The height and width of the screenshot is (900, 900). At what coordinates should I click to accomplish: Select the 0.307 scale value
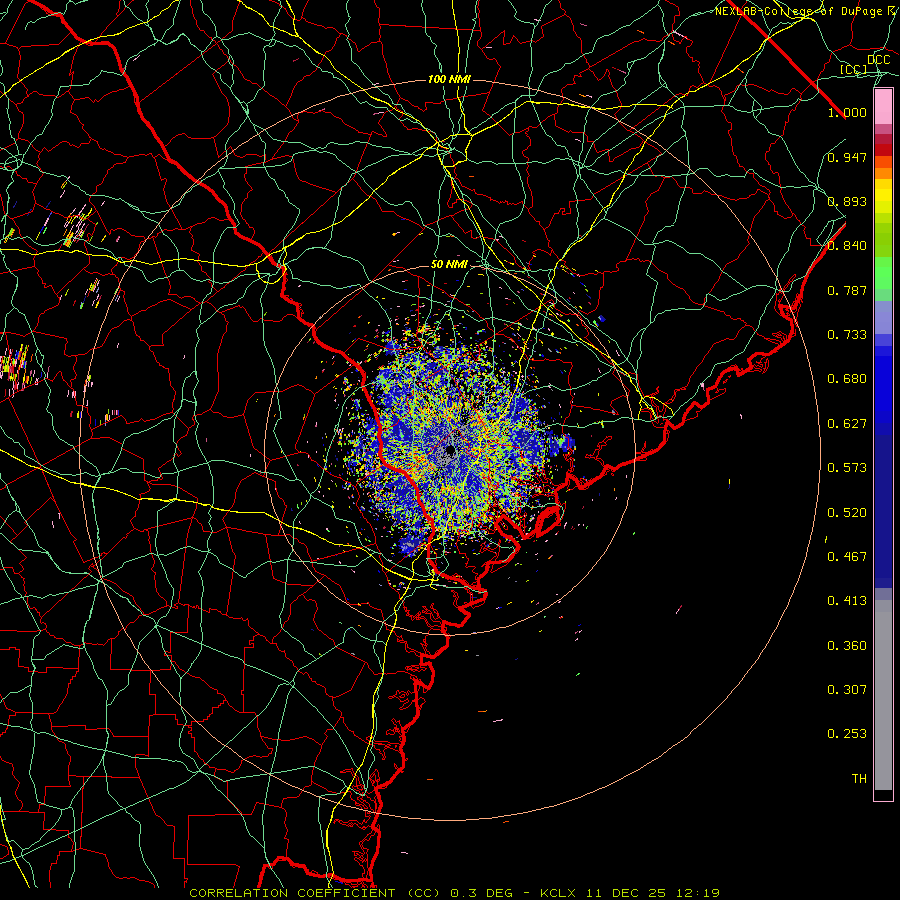tap(847, 689)
